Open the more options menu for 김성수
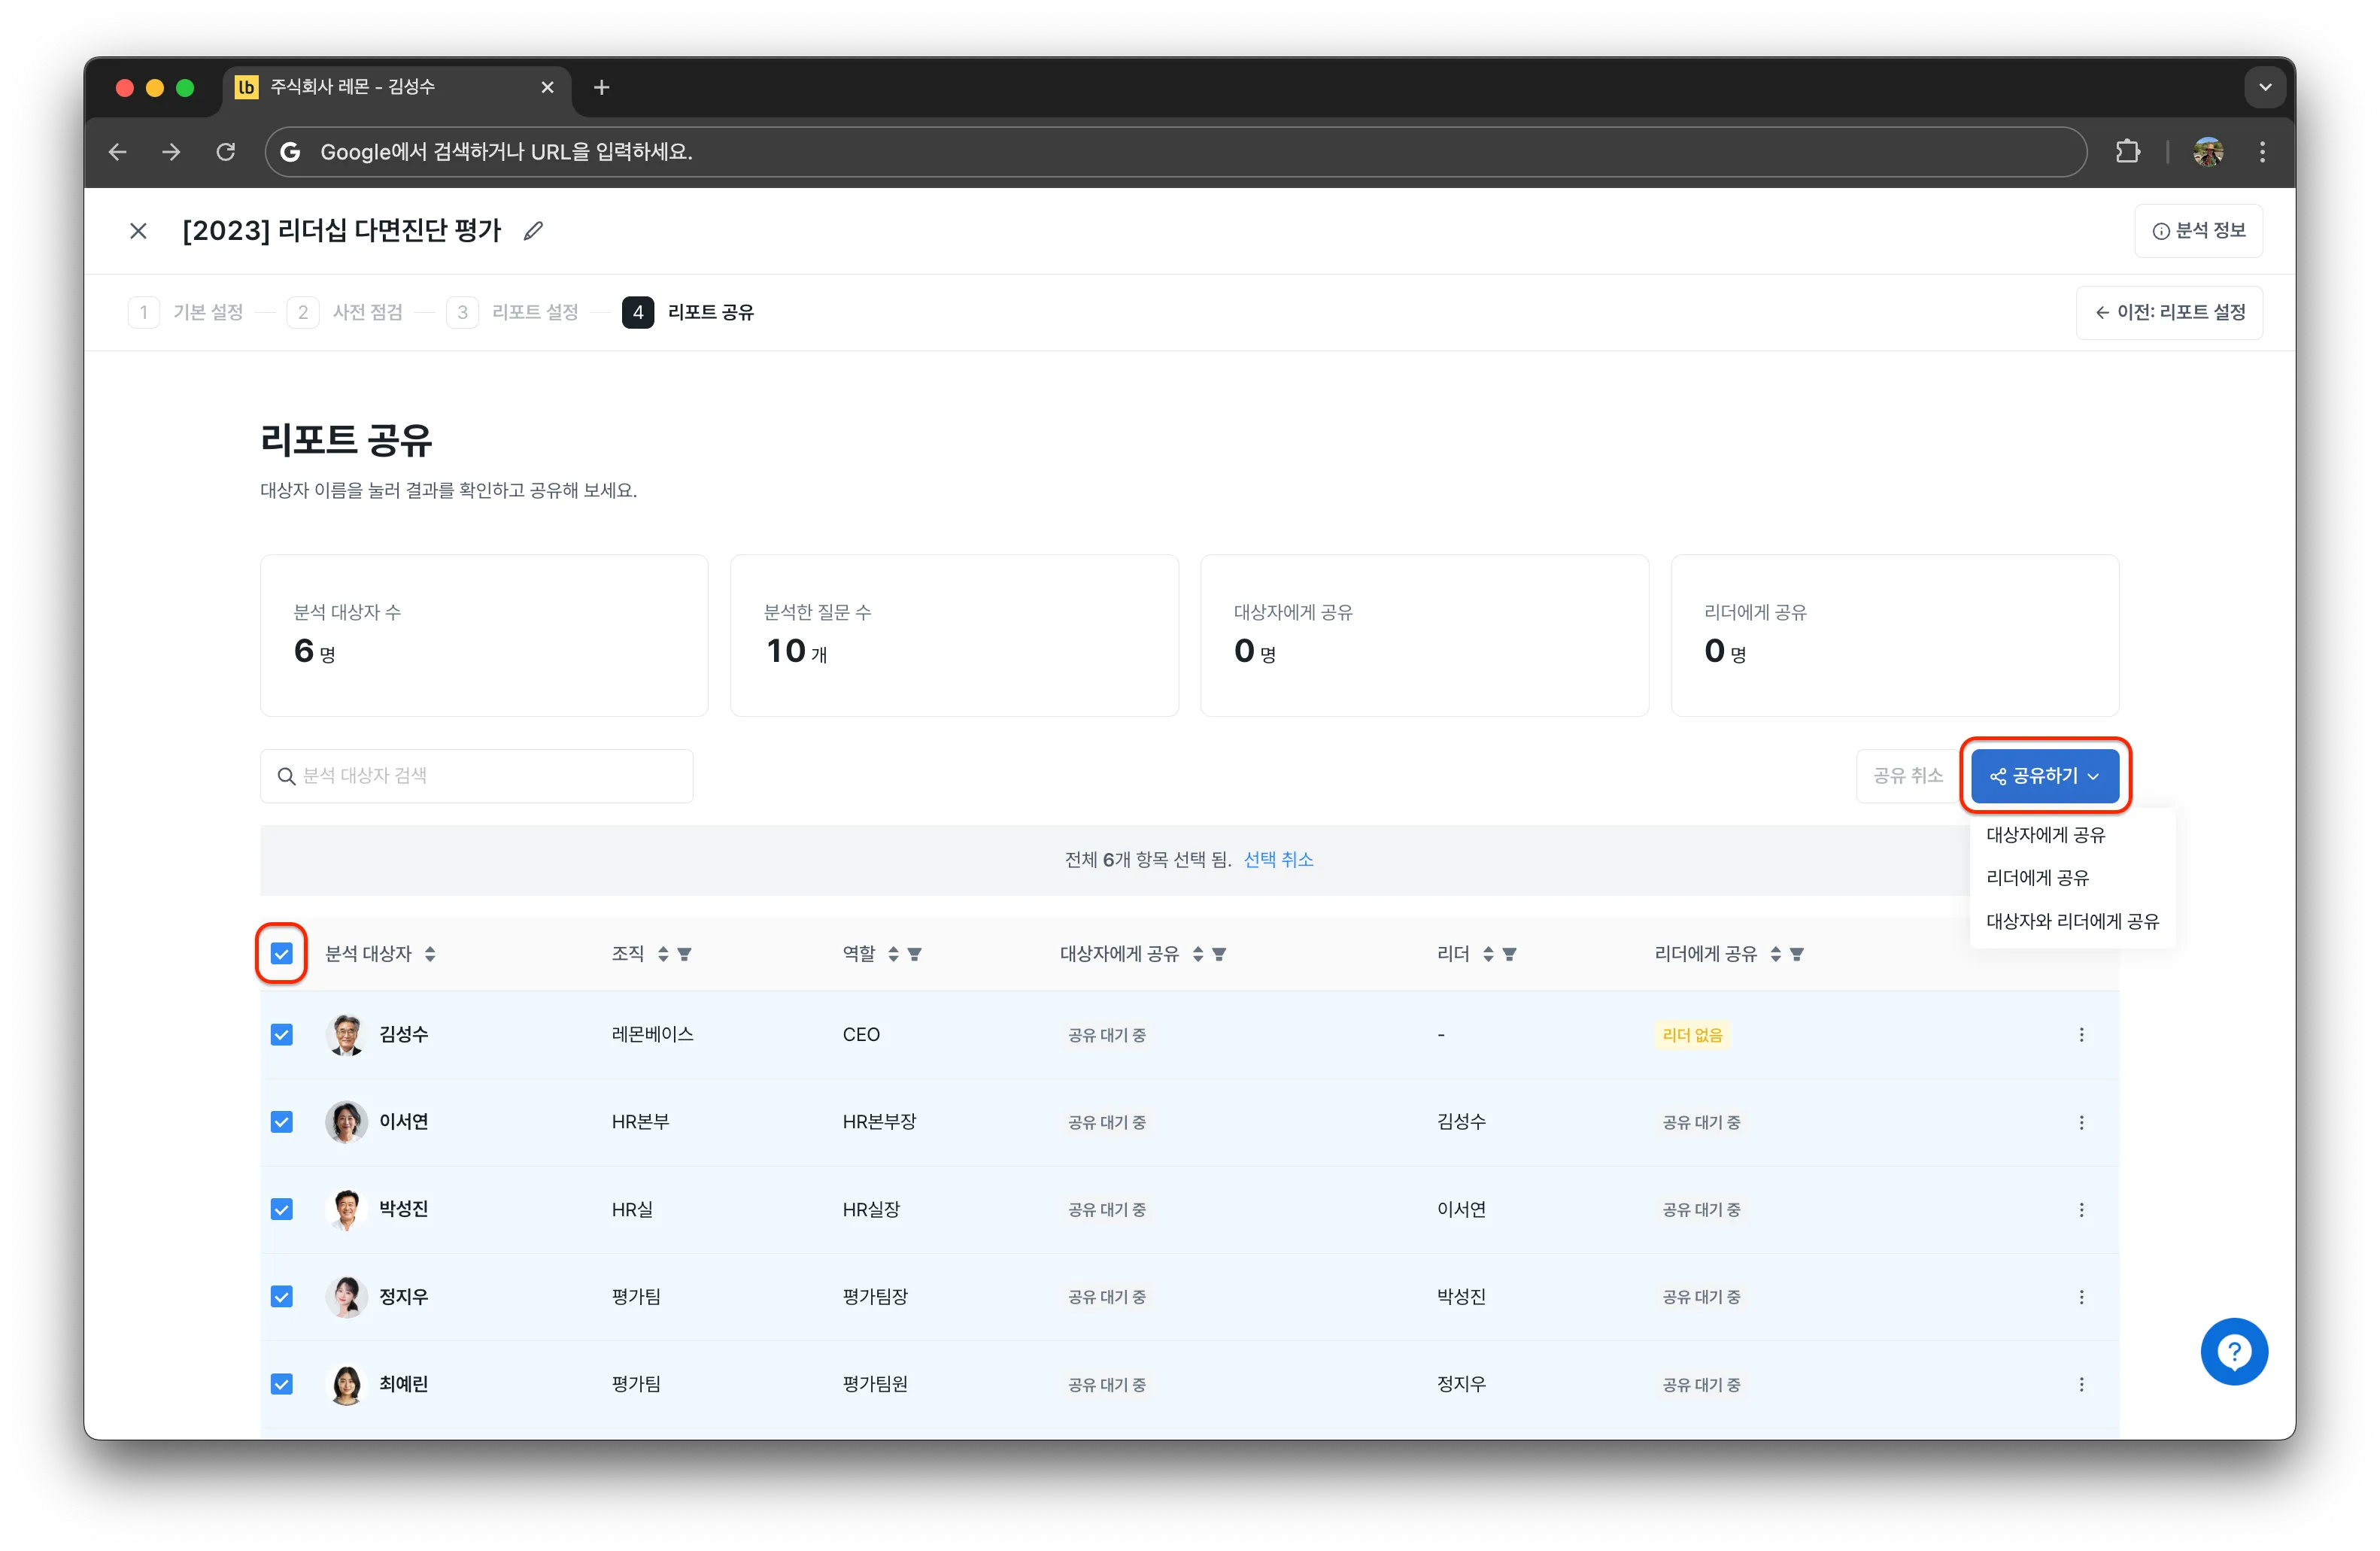The height and width of the screenshot is (1551, 2380). (2081, 1034)
